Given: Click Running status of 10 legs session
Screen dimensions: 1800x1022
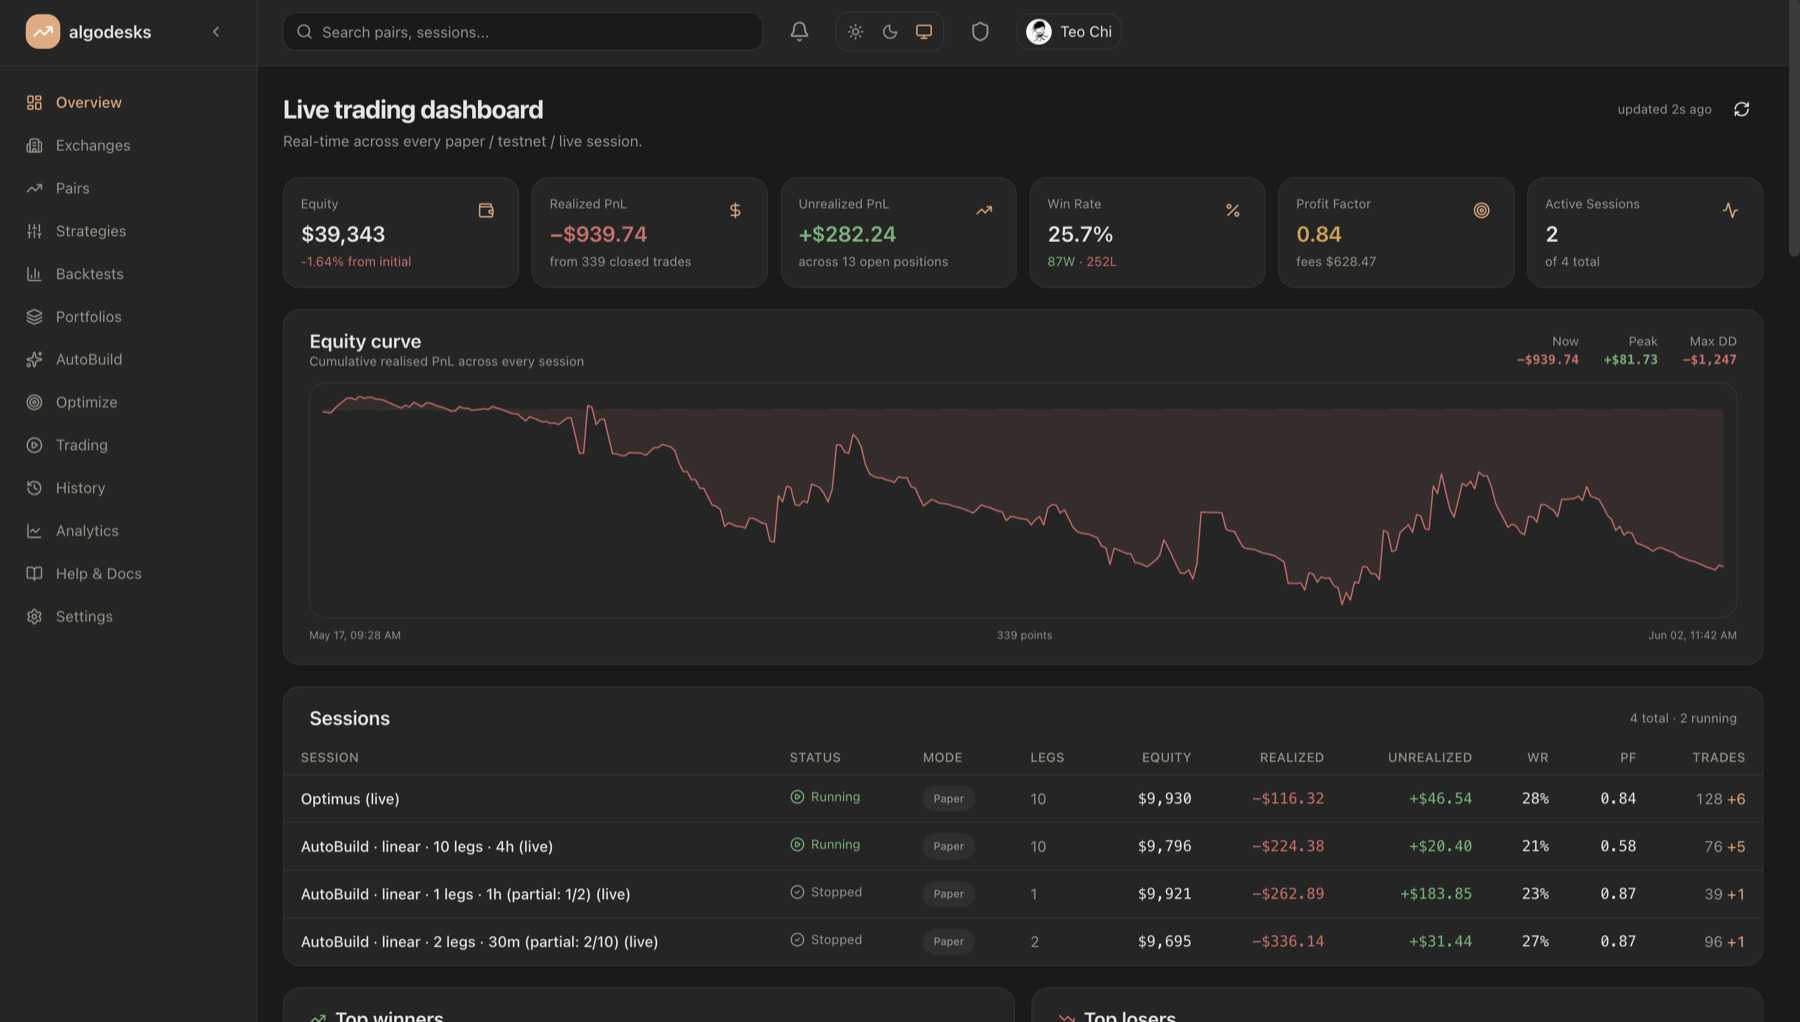Looking at the screenshot, I should (825, 845).
